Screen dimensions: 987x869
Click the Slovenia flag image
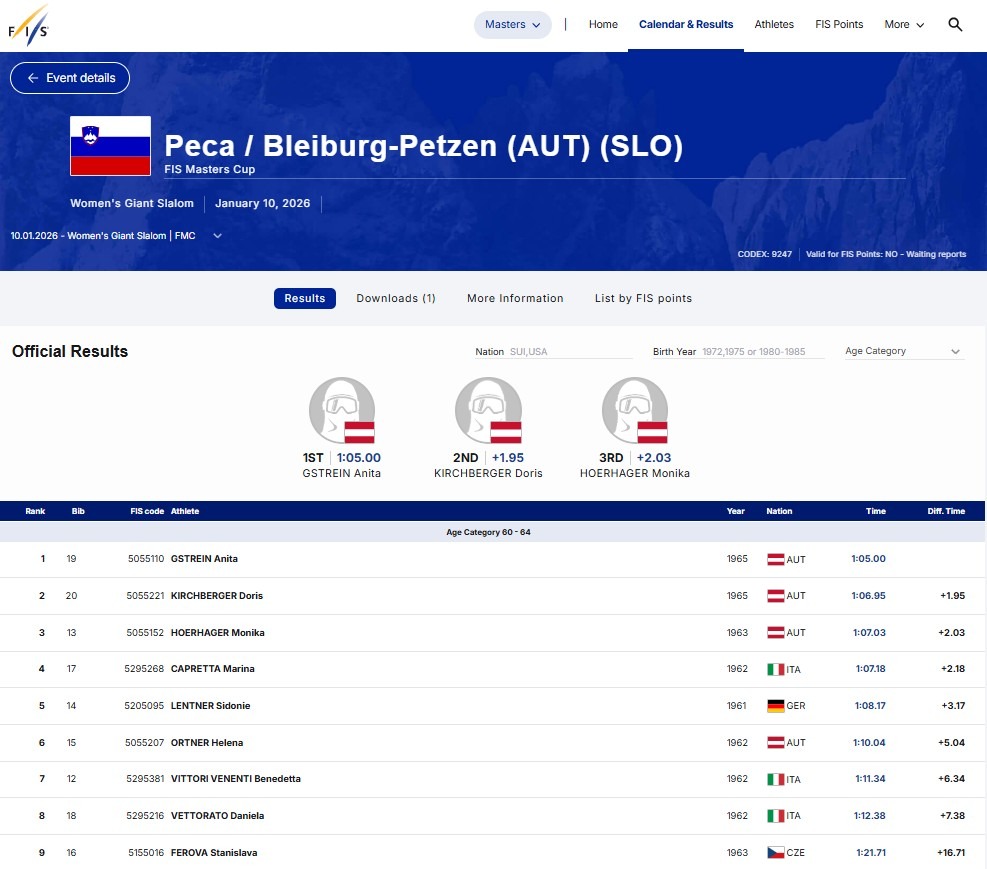pos(110,146)
